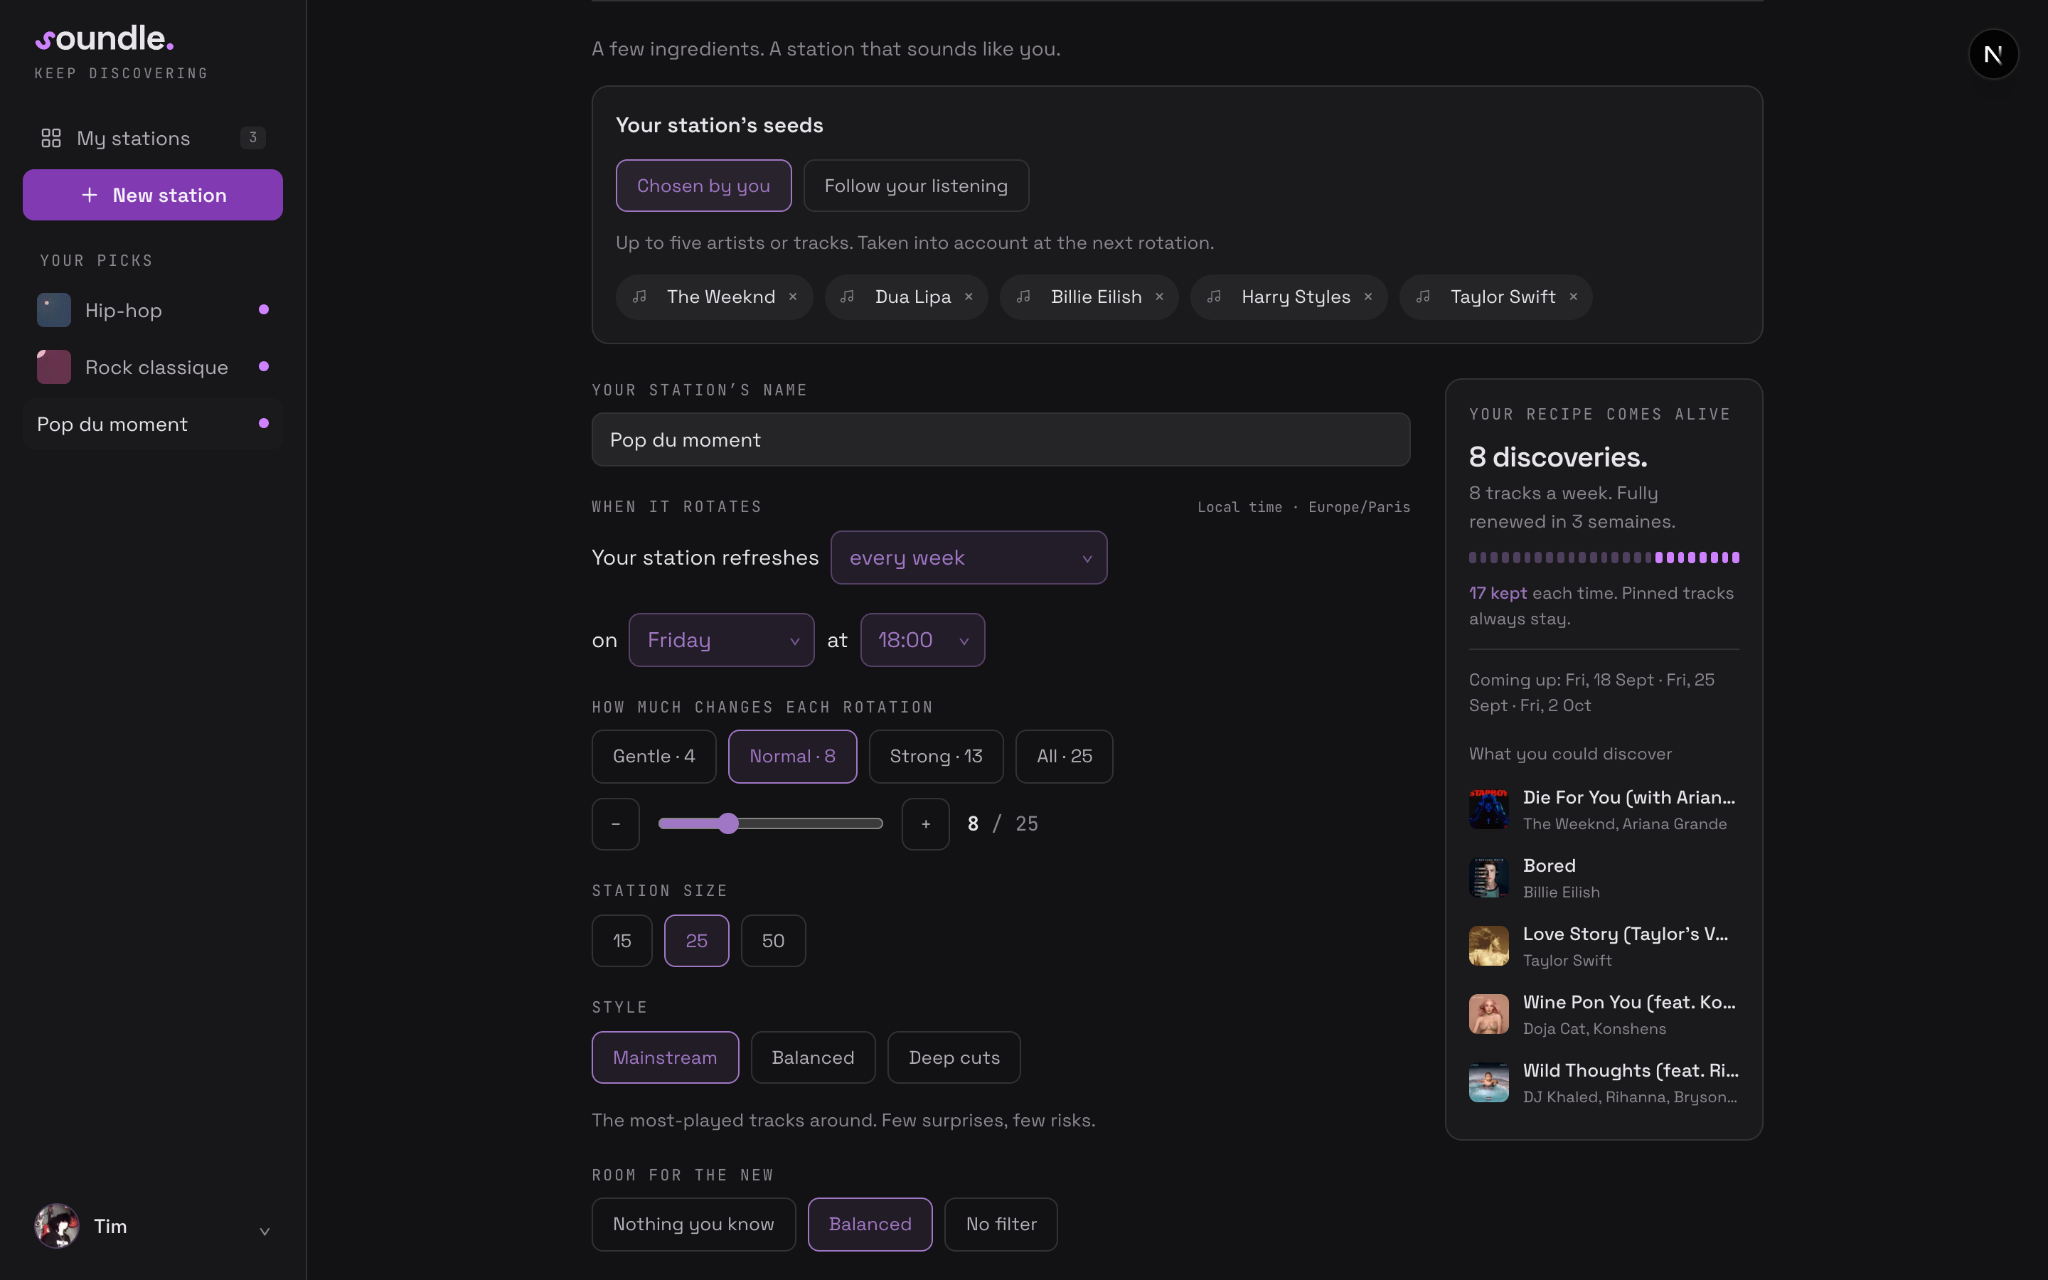The height and width of the screenshot is (1280, 2048).
Task: Click Tim's profile picture
Action: pyautogui.click(x=57, y=1226)
